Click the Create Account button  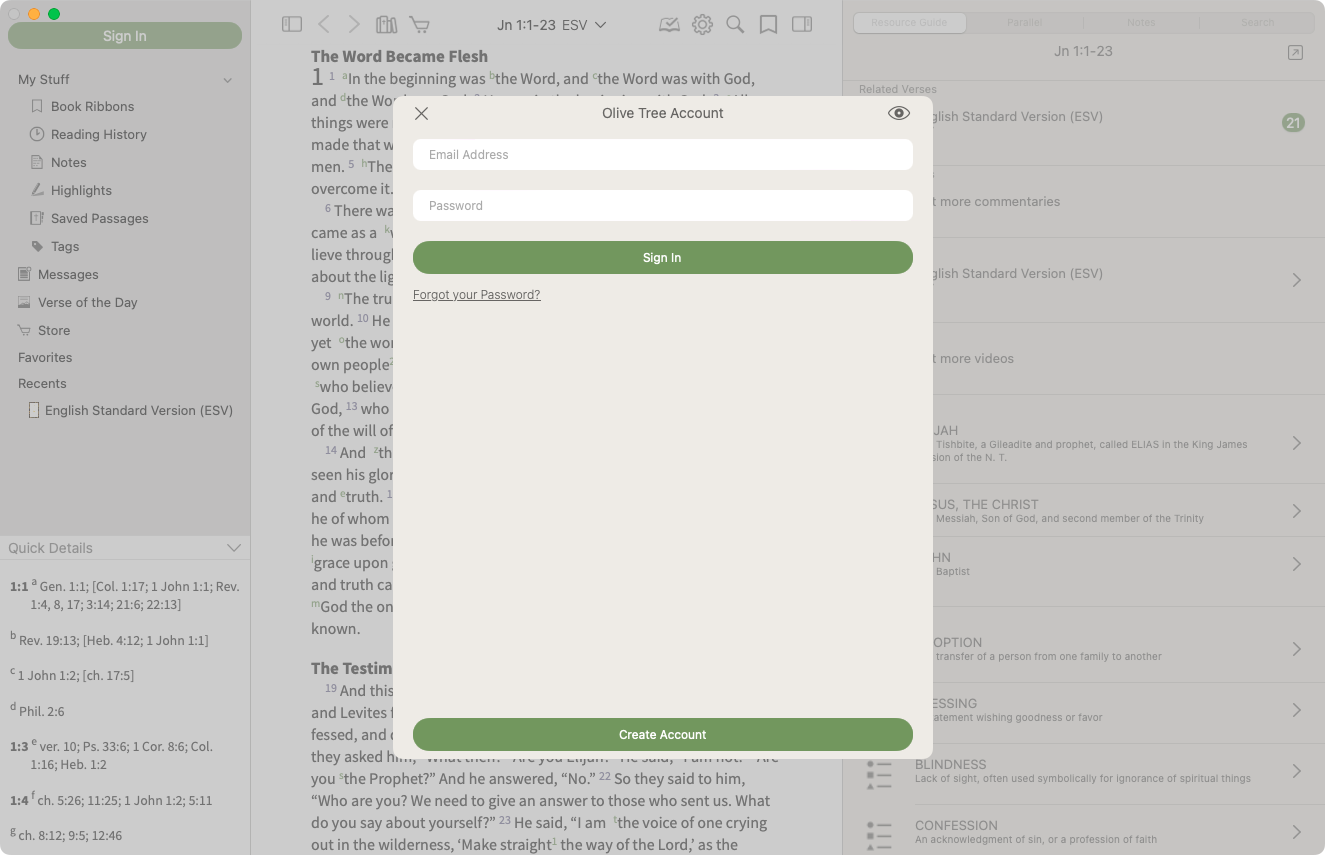tap(662, 735)
